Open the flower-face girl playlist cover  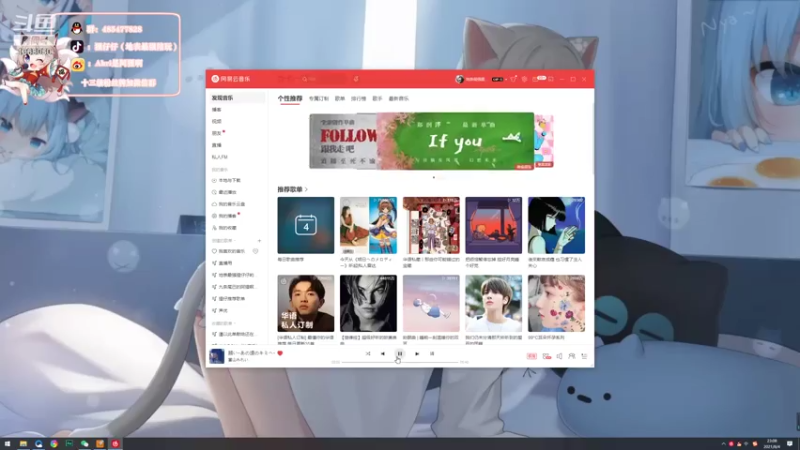tap(556, 304)
